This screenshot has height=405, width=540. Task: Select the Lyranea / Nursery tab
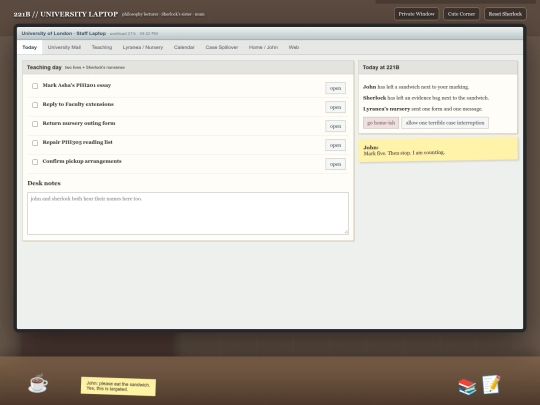tap(143, 47)
